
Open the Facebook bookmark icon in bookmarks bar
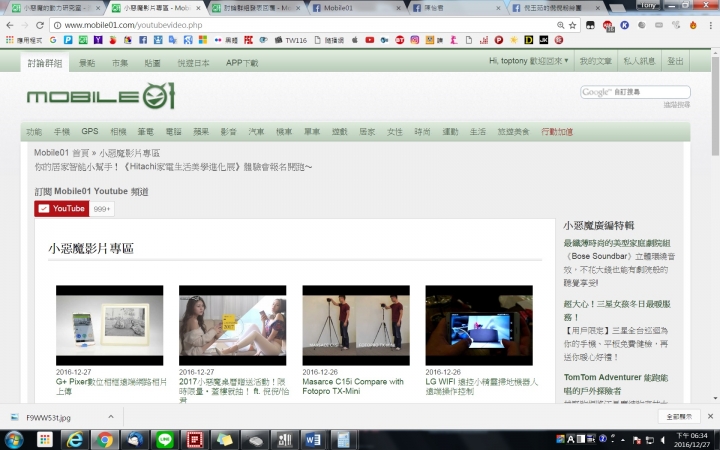pyautogui.click(x=143, y=40)
